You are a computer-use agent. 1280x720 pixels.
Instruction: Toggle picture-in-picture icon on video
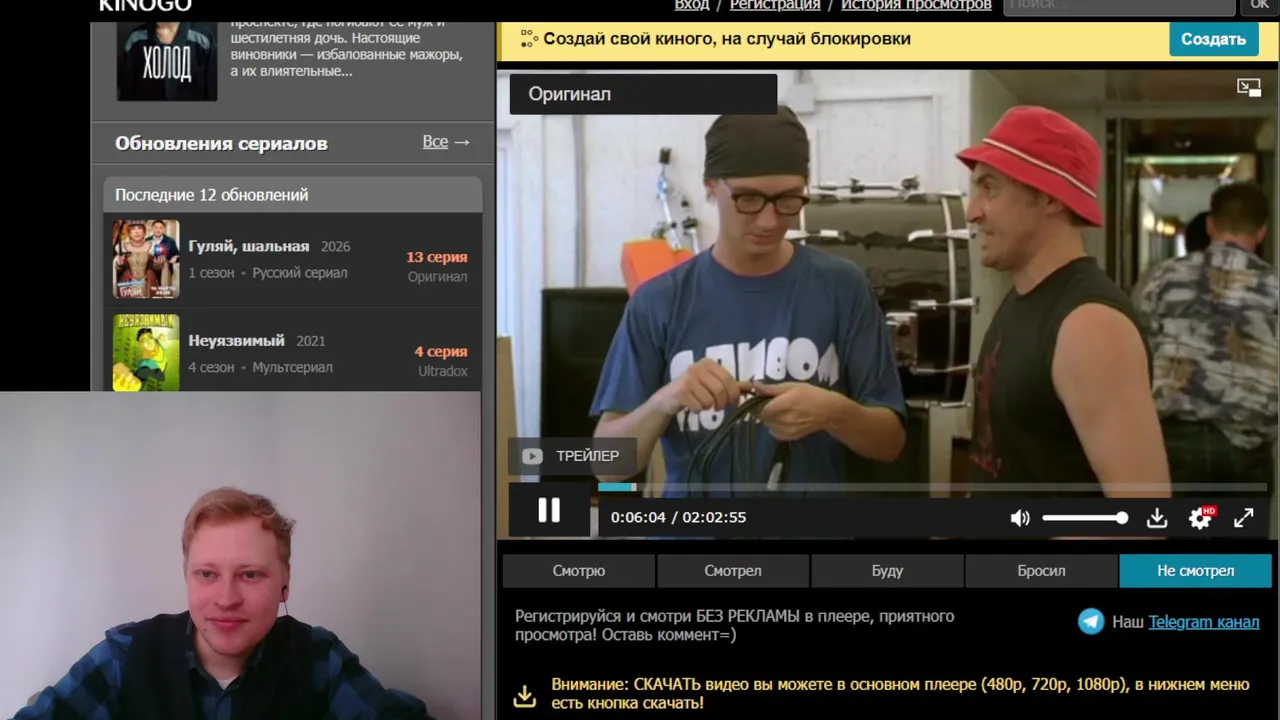(1249, 88)
